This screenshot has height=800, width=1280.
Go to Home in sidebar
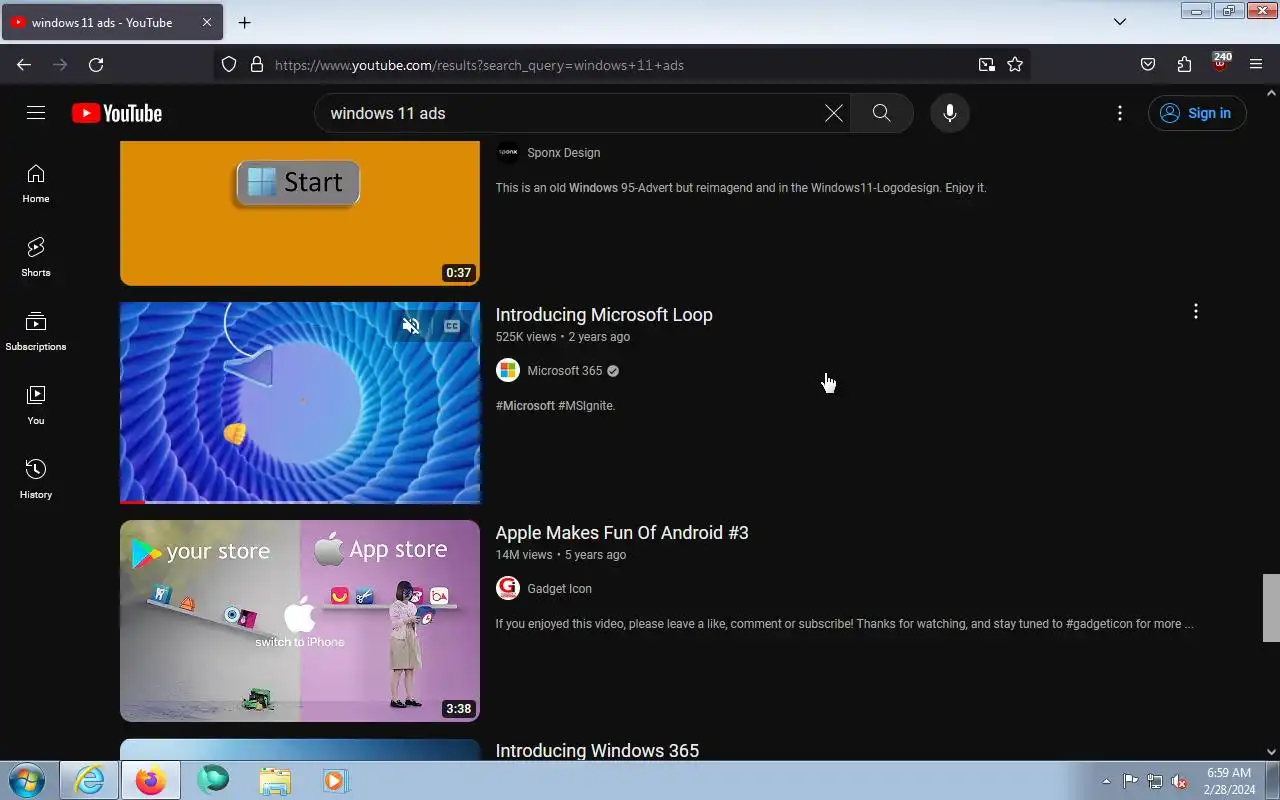[x=36, y=184]
